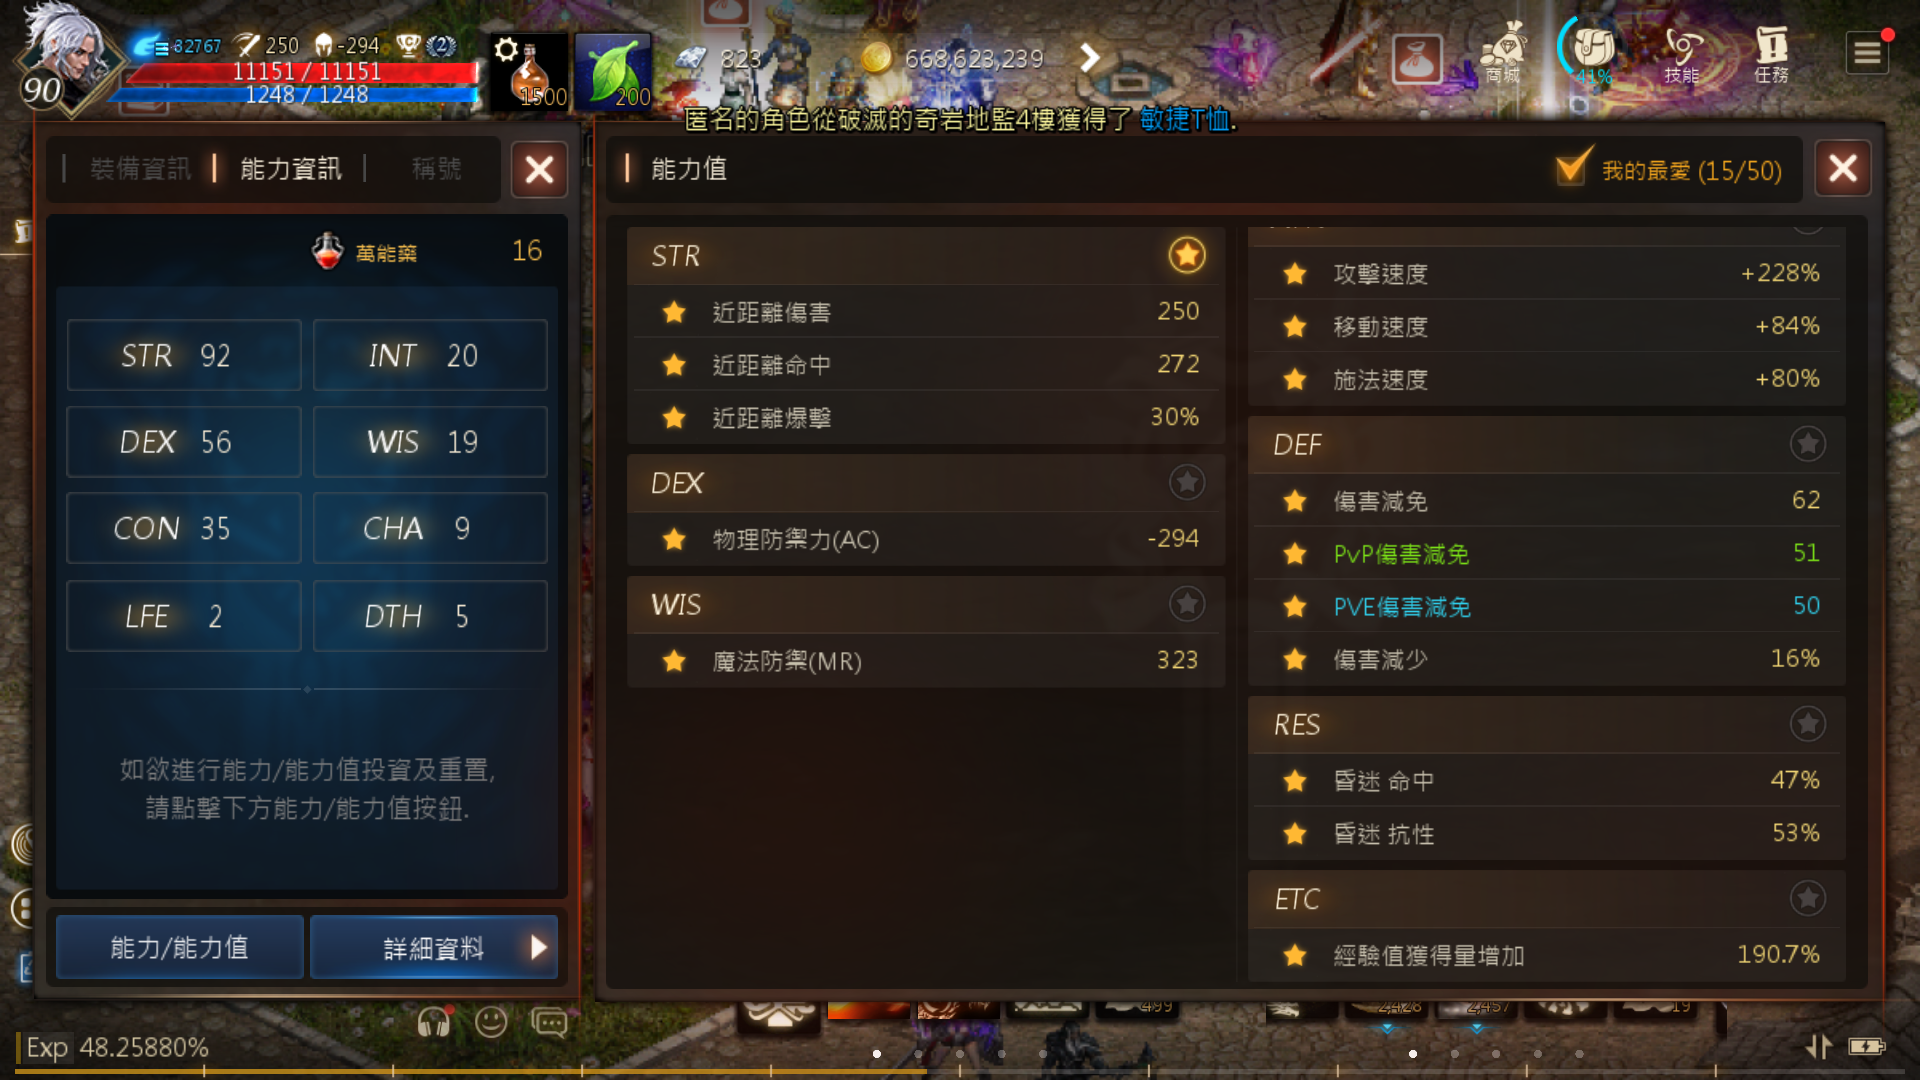Expand 詳細資料 detail panel arrow
This screenshot has height=1080, width=1920.
click(x=539, y=947)
